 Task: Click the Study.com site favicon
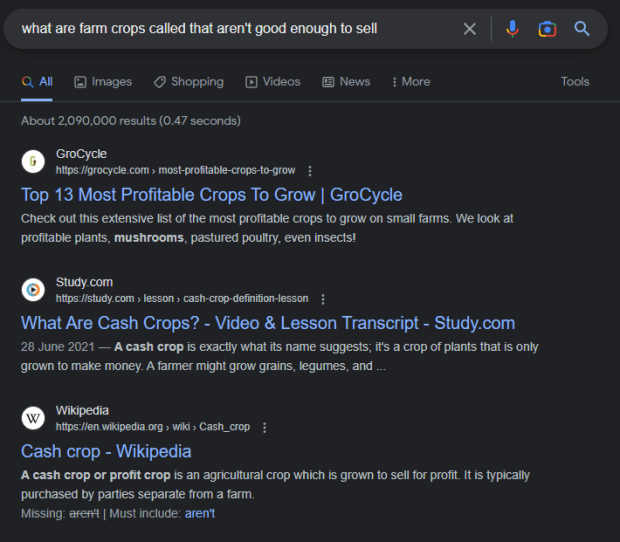pyautogui.click(x=34, y=290)
